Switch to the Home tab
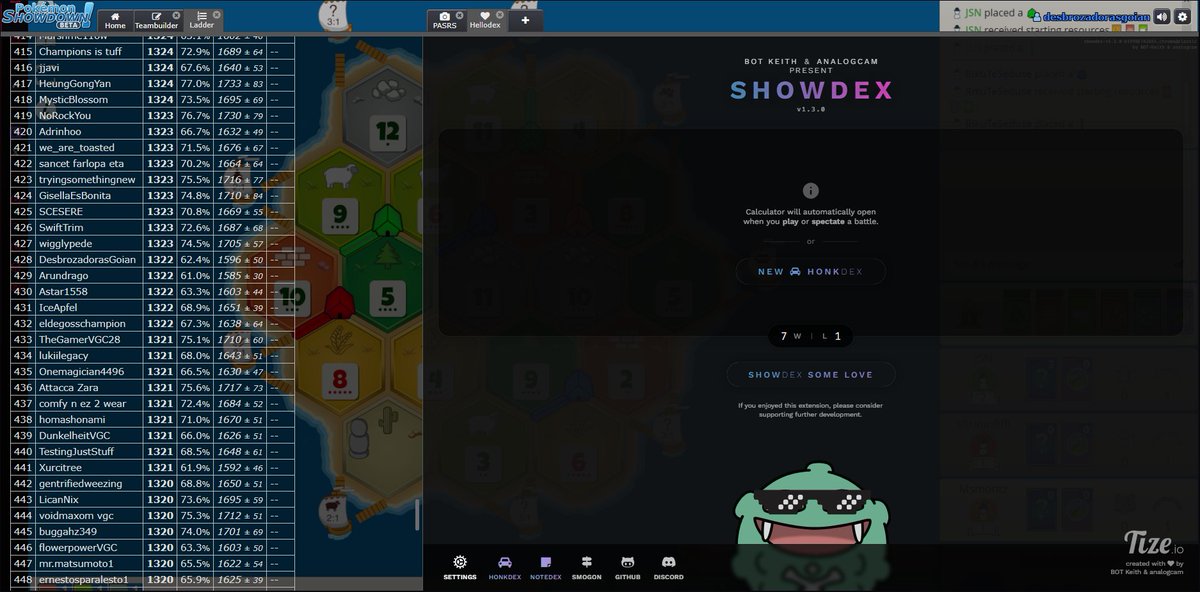Viewport: 1200px width, 592px height. coord(115,20)
